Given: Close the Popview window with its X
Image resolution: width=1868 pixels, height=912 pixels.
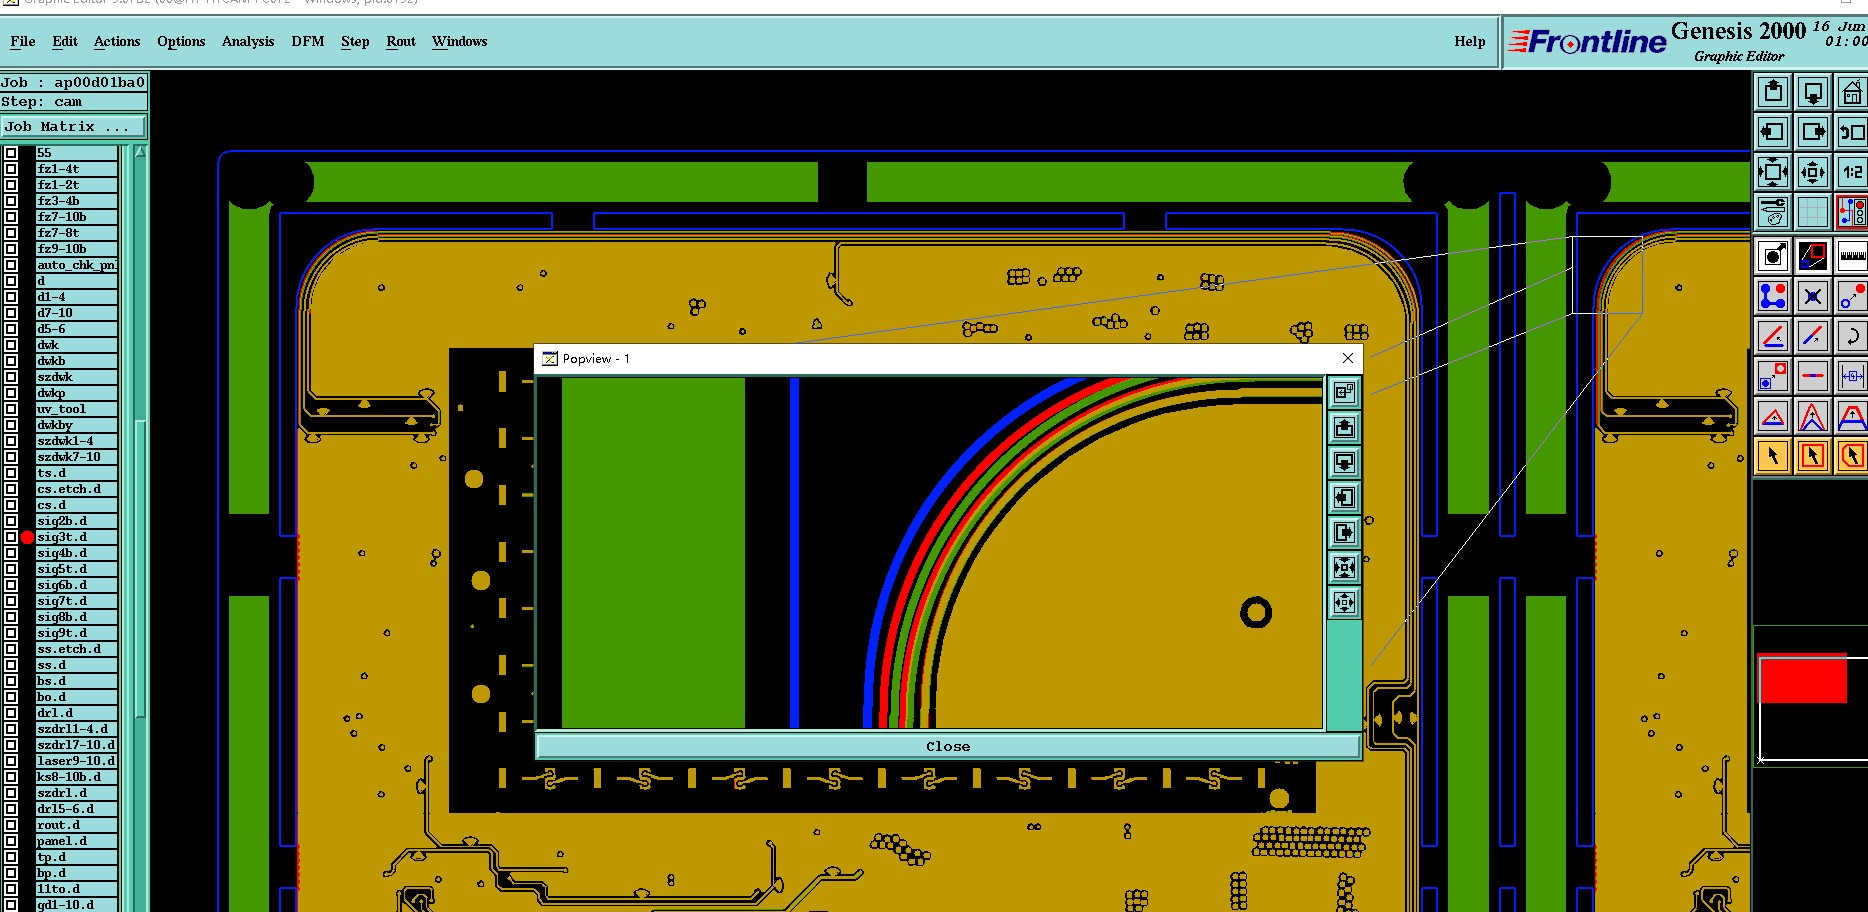Looking at the screenshot, I should [1347, 358].
